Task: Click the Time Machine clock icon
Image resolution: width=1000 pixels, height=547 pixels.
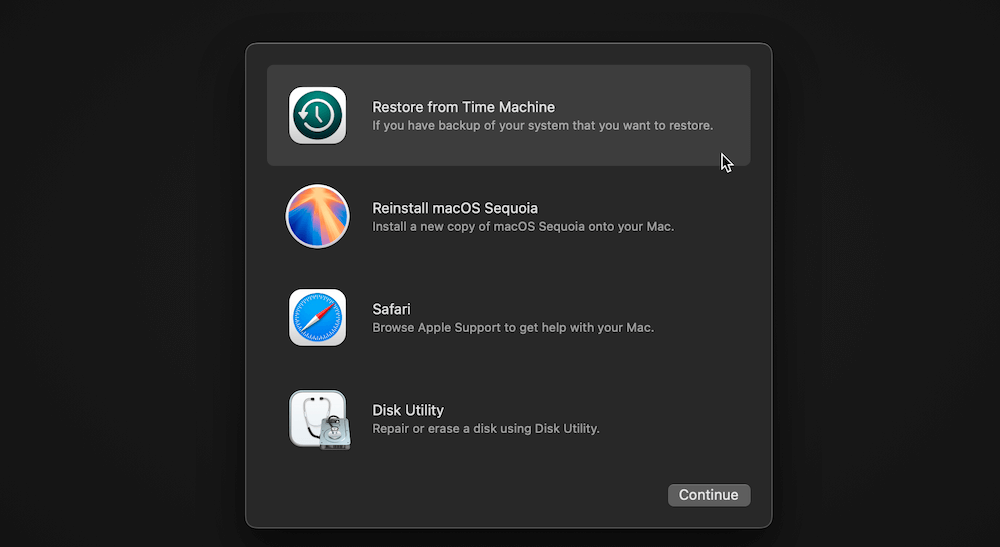Action: [318, 115]
